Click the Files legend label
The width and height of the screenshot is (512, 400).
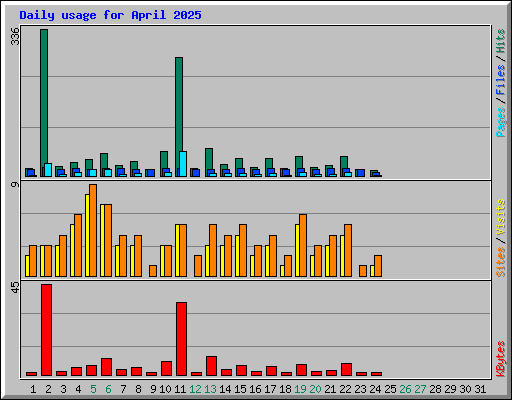point(500,80)
